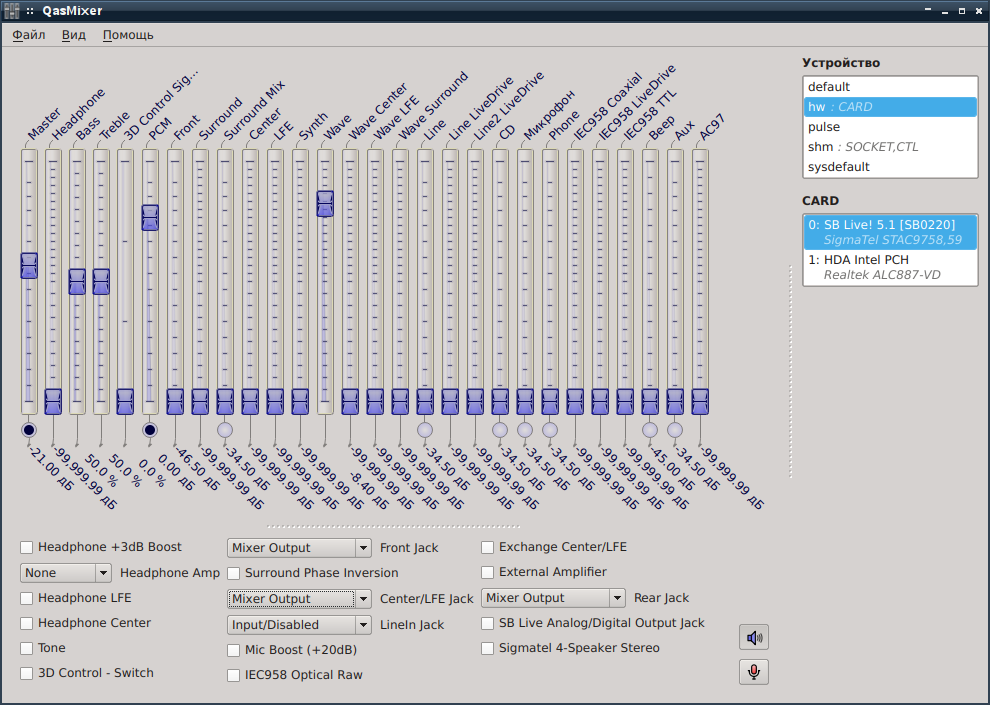Screen dimensions: 990x705
Task: Click the Headphone slider handle
Action: coord(53,401)
